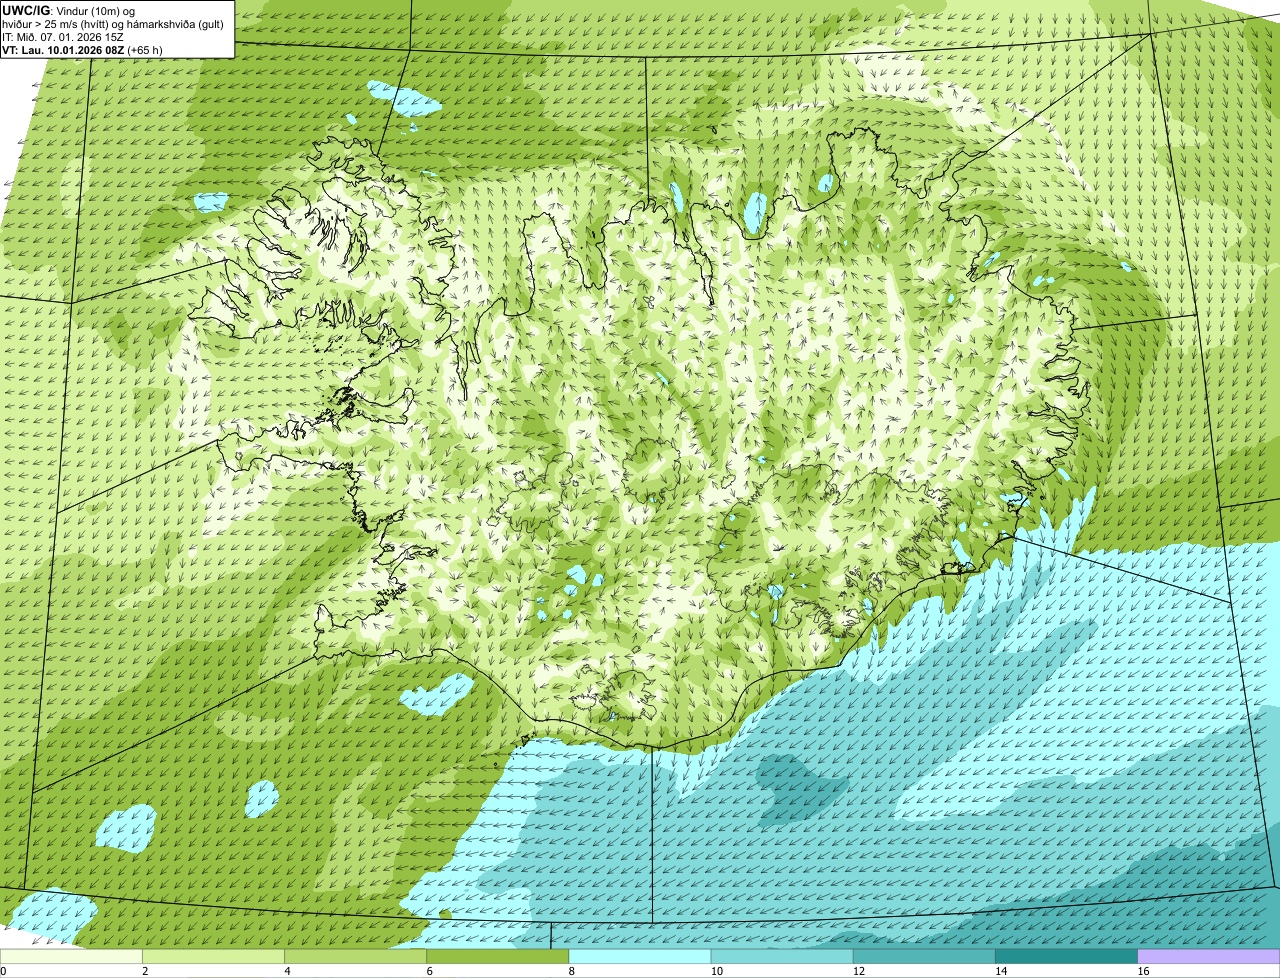The height and width of the screenshot is (978, 1280).
Task: Click the legend scale label "12"
Action: coord(858,971)
